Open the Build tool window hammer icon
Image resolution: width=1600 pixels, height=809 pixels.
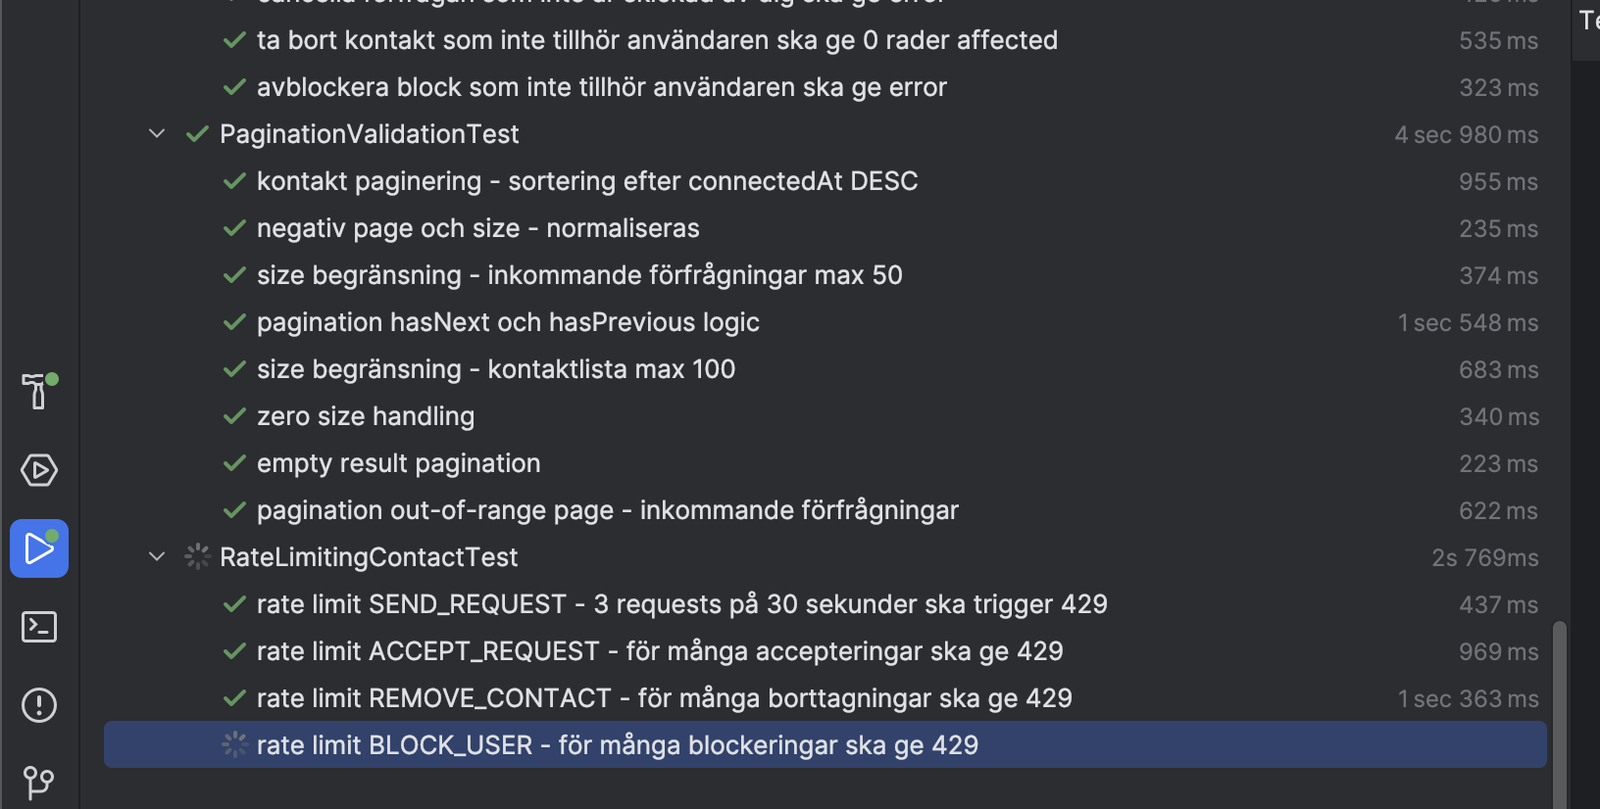[39, 390]
